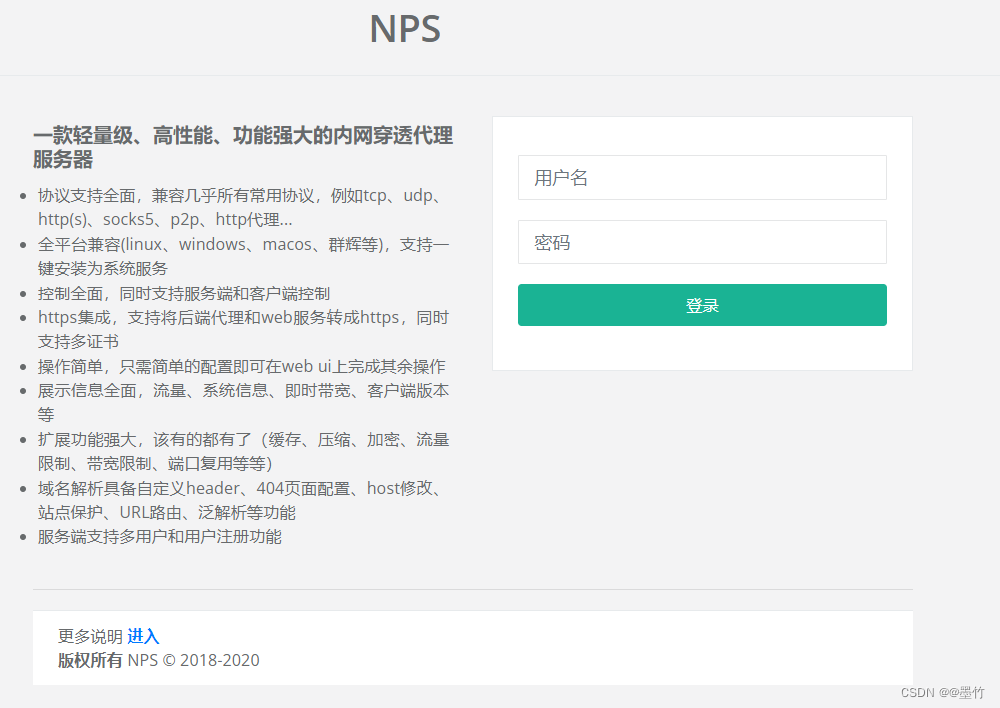
Task: Click the bullet about 域名解析 custom header
Action: click(243, 499)
